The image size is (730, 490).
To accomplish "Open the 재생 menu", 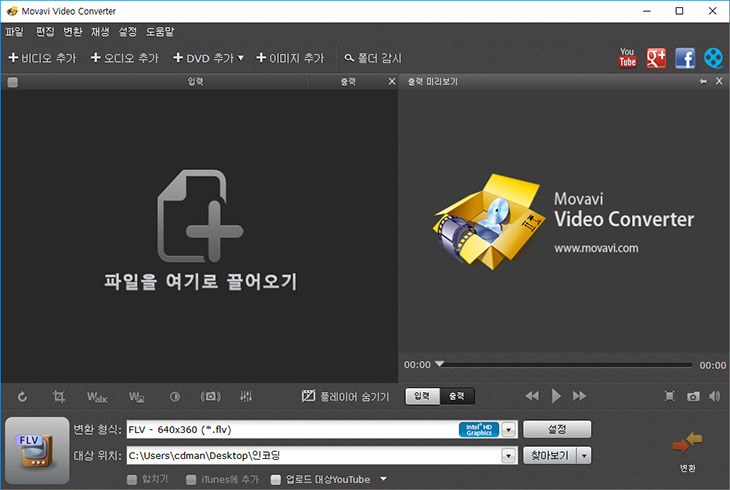I will (x=100, y=32).
